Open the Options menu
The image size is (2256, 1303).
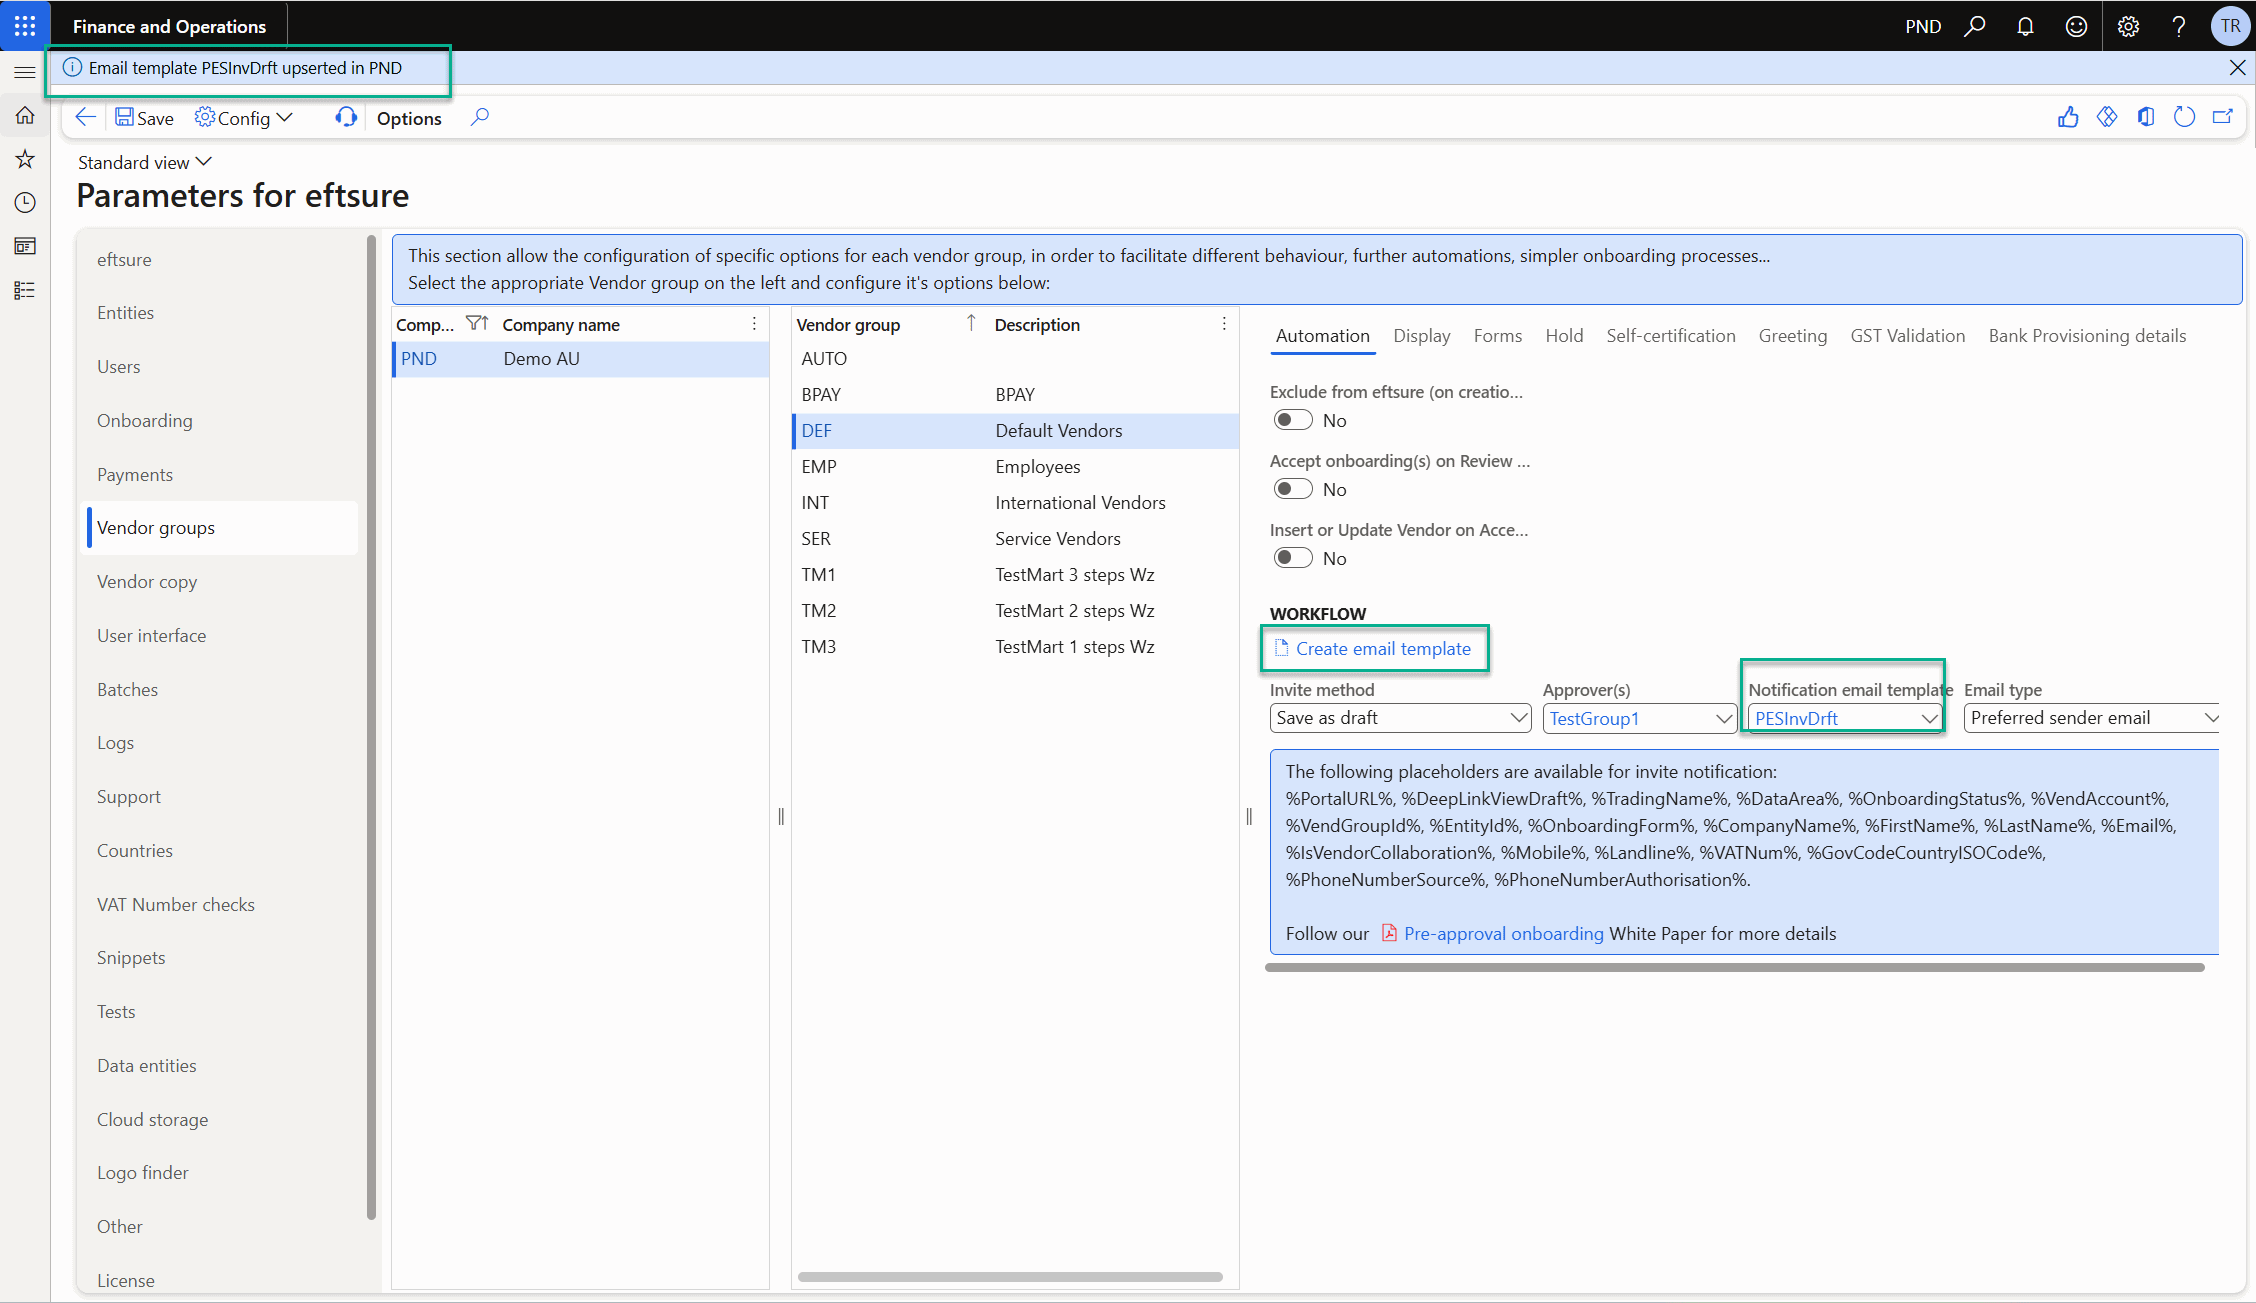point(409,118)
